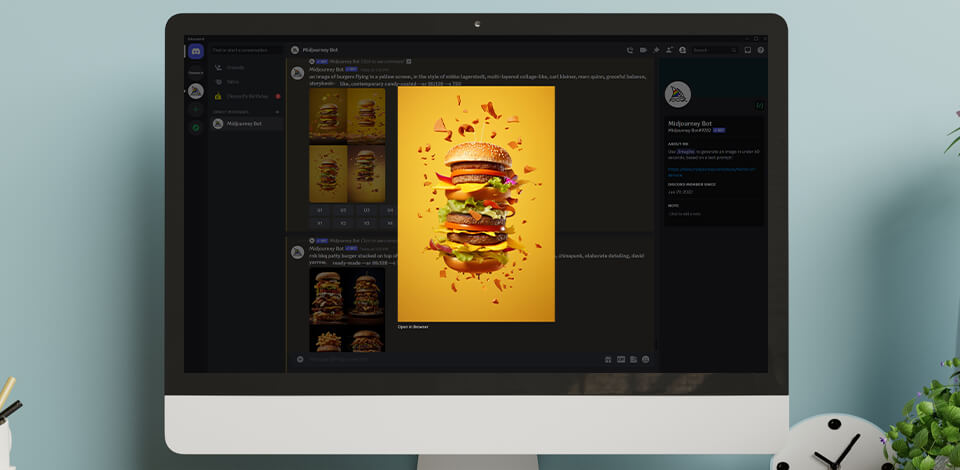960x470 pixels.
Task: Open Explore Discoverable Servers compass icon
Action: 196,128
